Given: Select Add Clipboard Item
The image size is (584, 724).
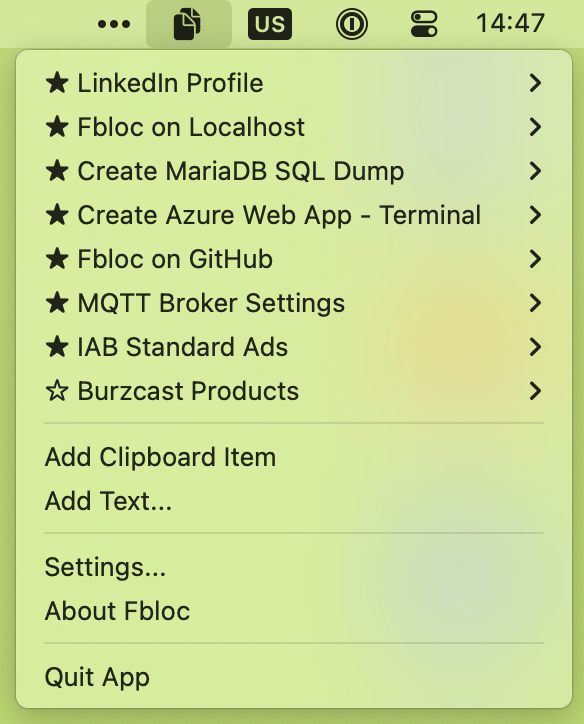Looking at the screenshot, I should pos(294,457).
